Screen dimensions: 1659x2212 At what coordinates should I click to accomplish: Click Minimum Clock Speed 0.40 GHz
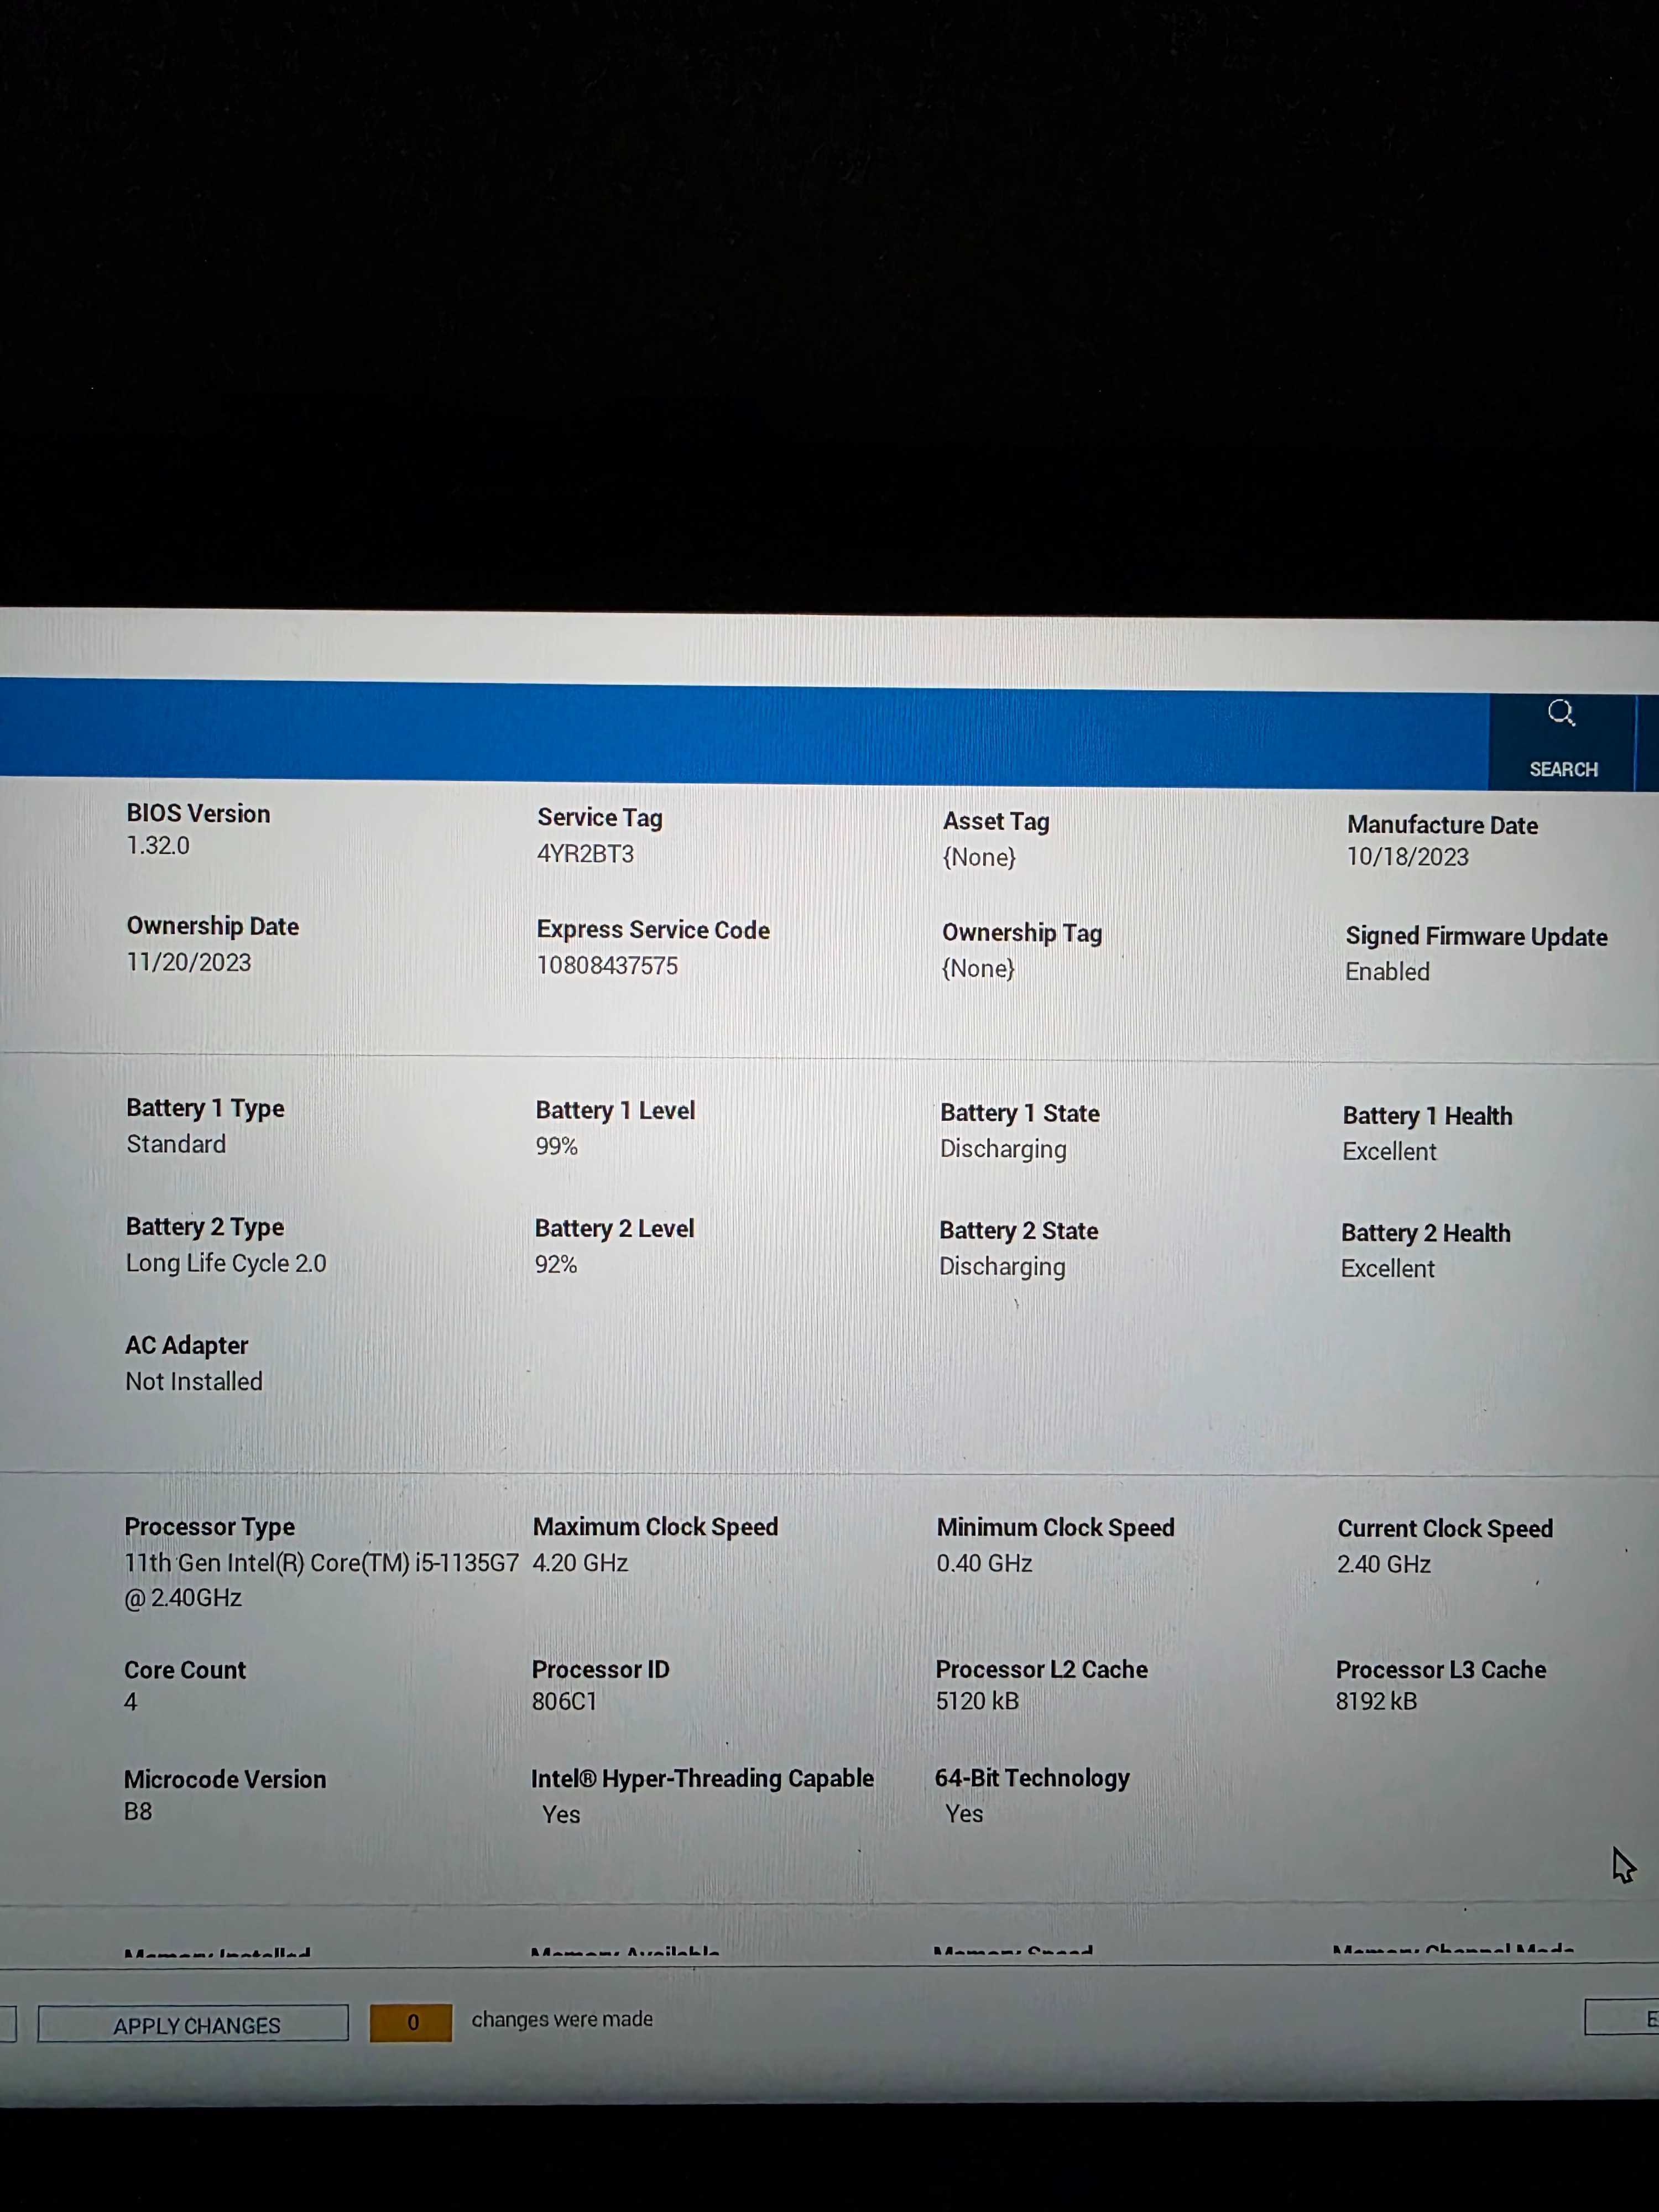(984, 1564)
